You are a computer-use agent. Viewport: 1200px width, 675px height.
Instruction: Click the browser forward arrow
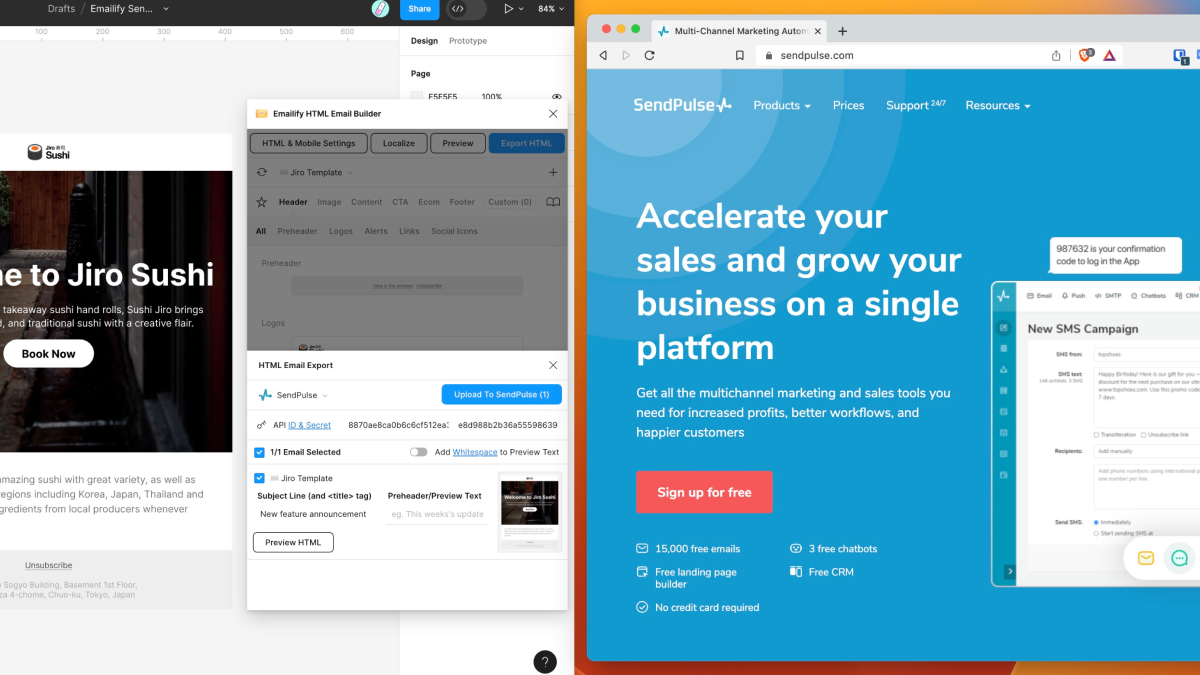[626, 56]
